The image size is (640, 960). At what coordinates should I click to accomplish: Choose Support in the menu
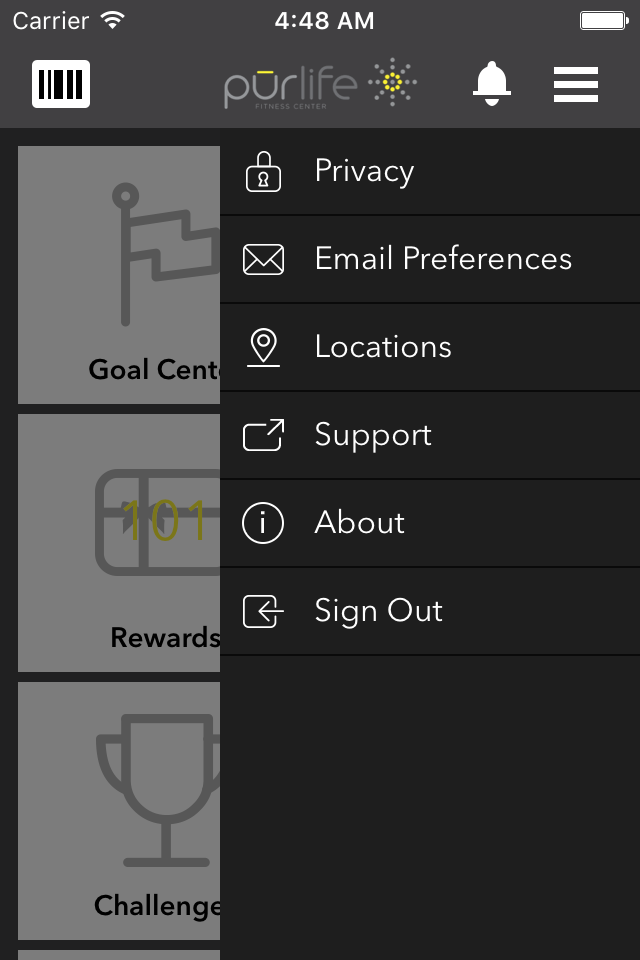430,435
